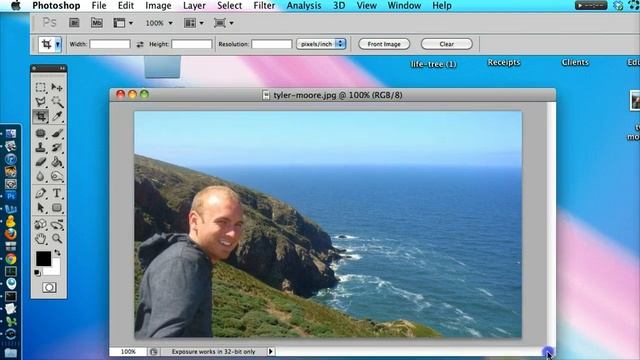Click the crop Width input field
Image resolution: width=640 pixels, height=360 pixels.
[x=110, y=44]
